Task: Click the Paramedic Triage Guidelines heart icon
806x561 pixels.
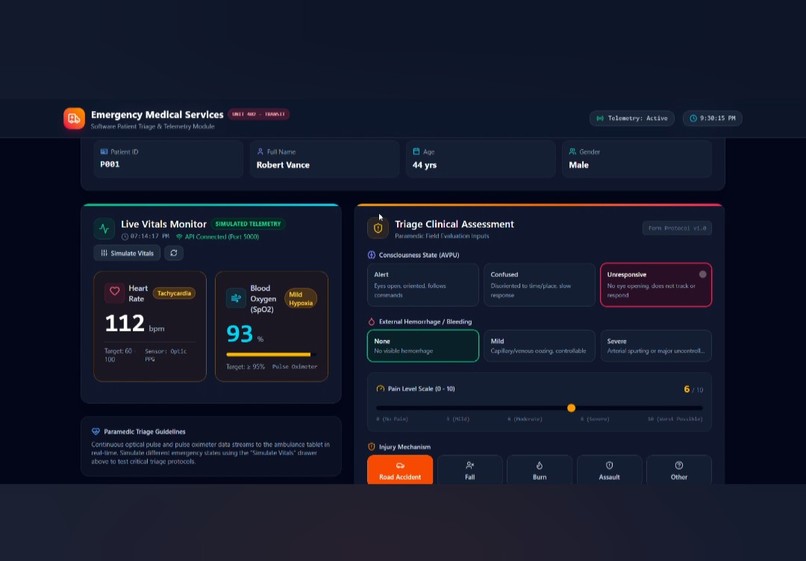Action: [96, 431]
